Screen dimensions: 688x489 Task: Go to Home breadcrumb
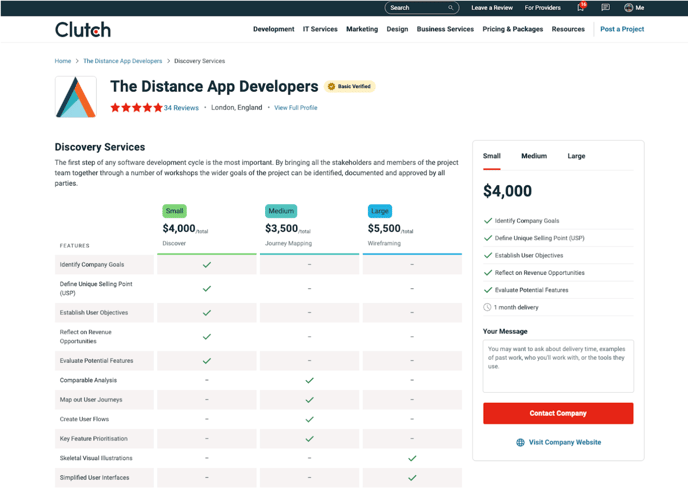[63, 61]
